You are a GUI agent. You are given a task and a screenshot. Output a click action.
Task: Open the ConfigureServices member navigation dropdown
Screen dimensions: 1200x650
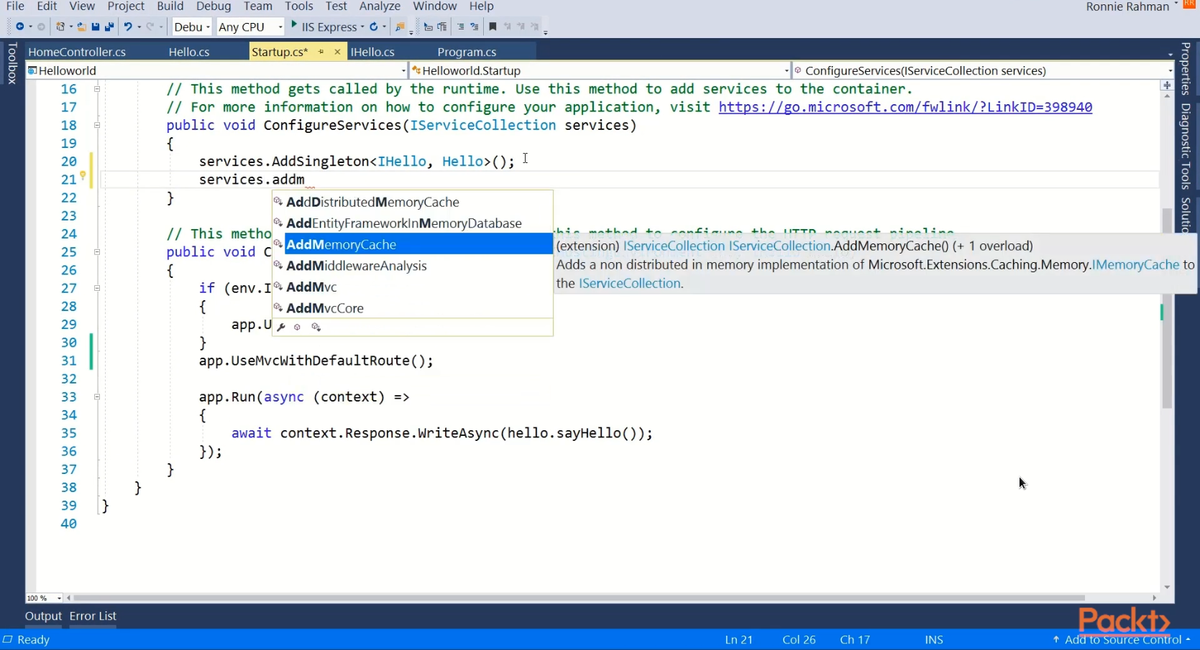(983, 71)
